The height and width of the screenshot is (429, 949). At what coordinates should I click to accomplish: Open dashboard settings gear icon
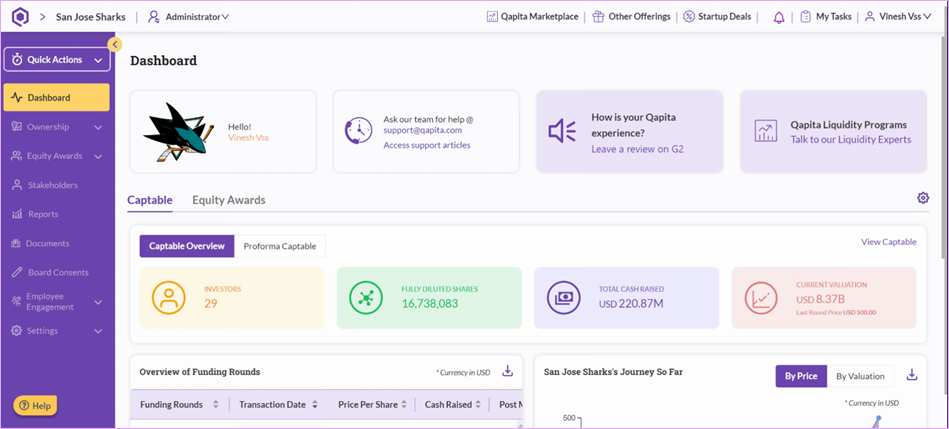point(922,198)
